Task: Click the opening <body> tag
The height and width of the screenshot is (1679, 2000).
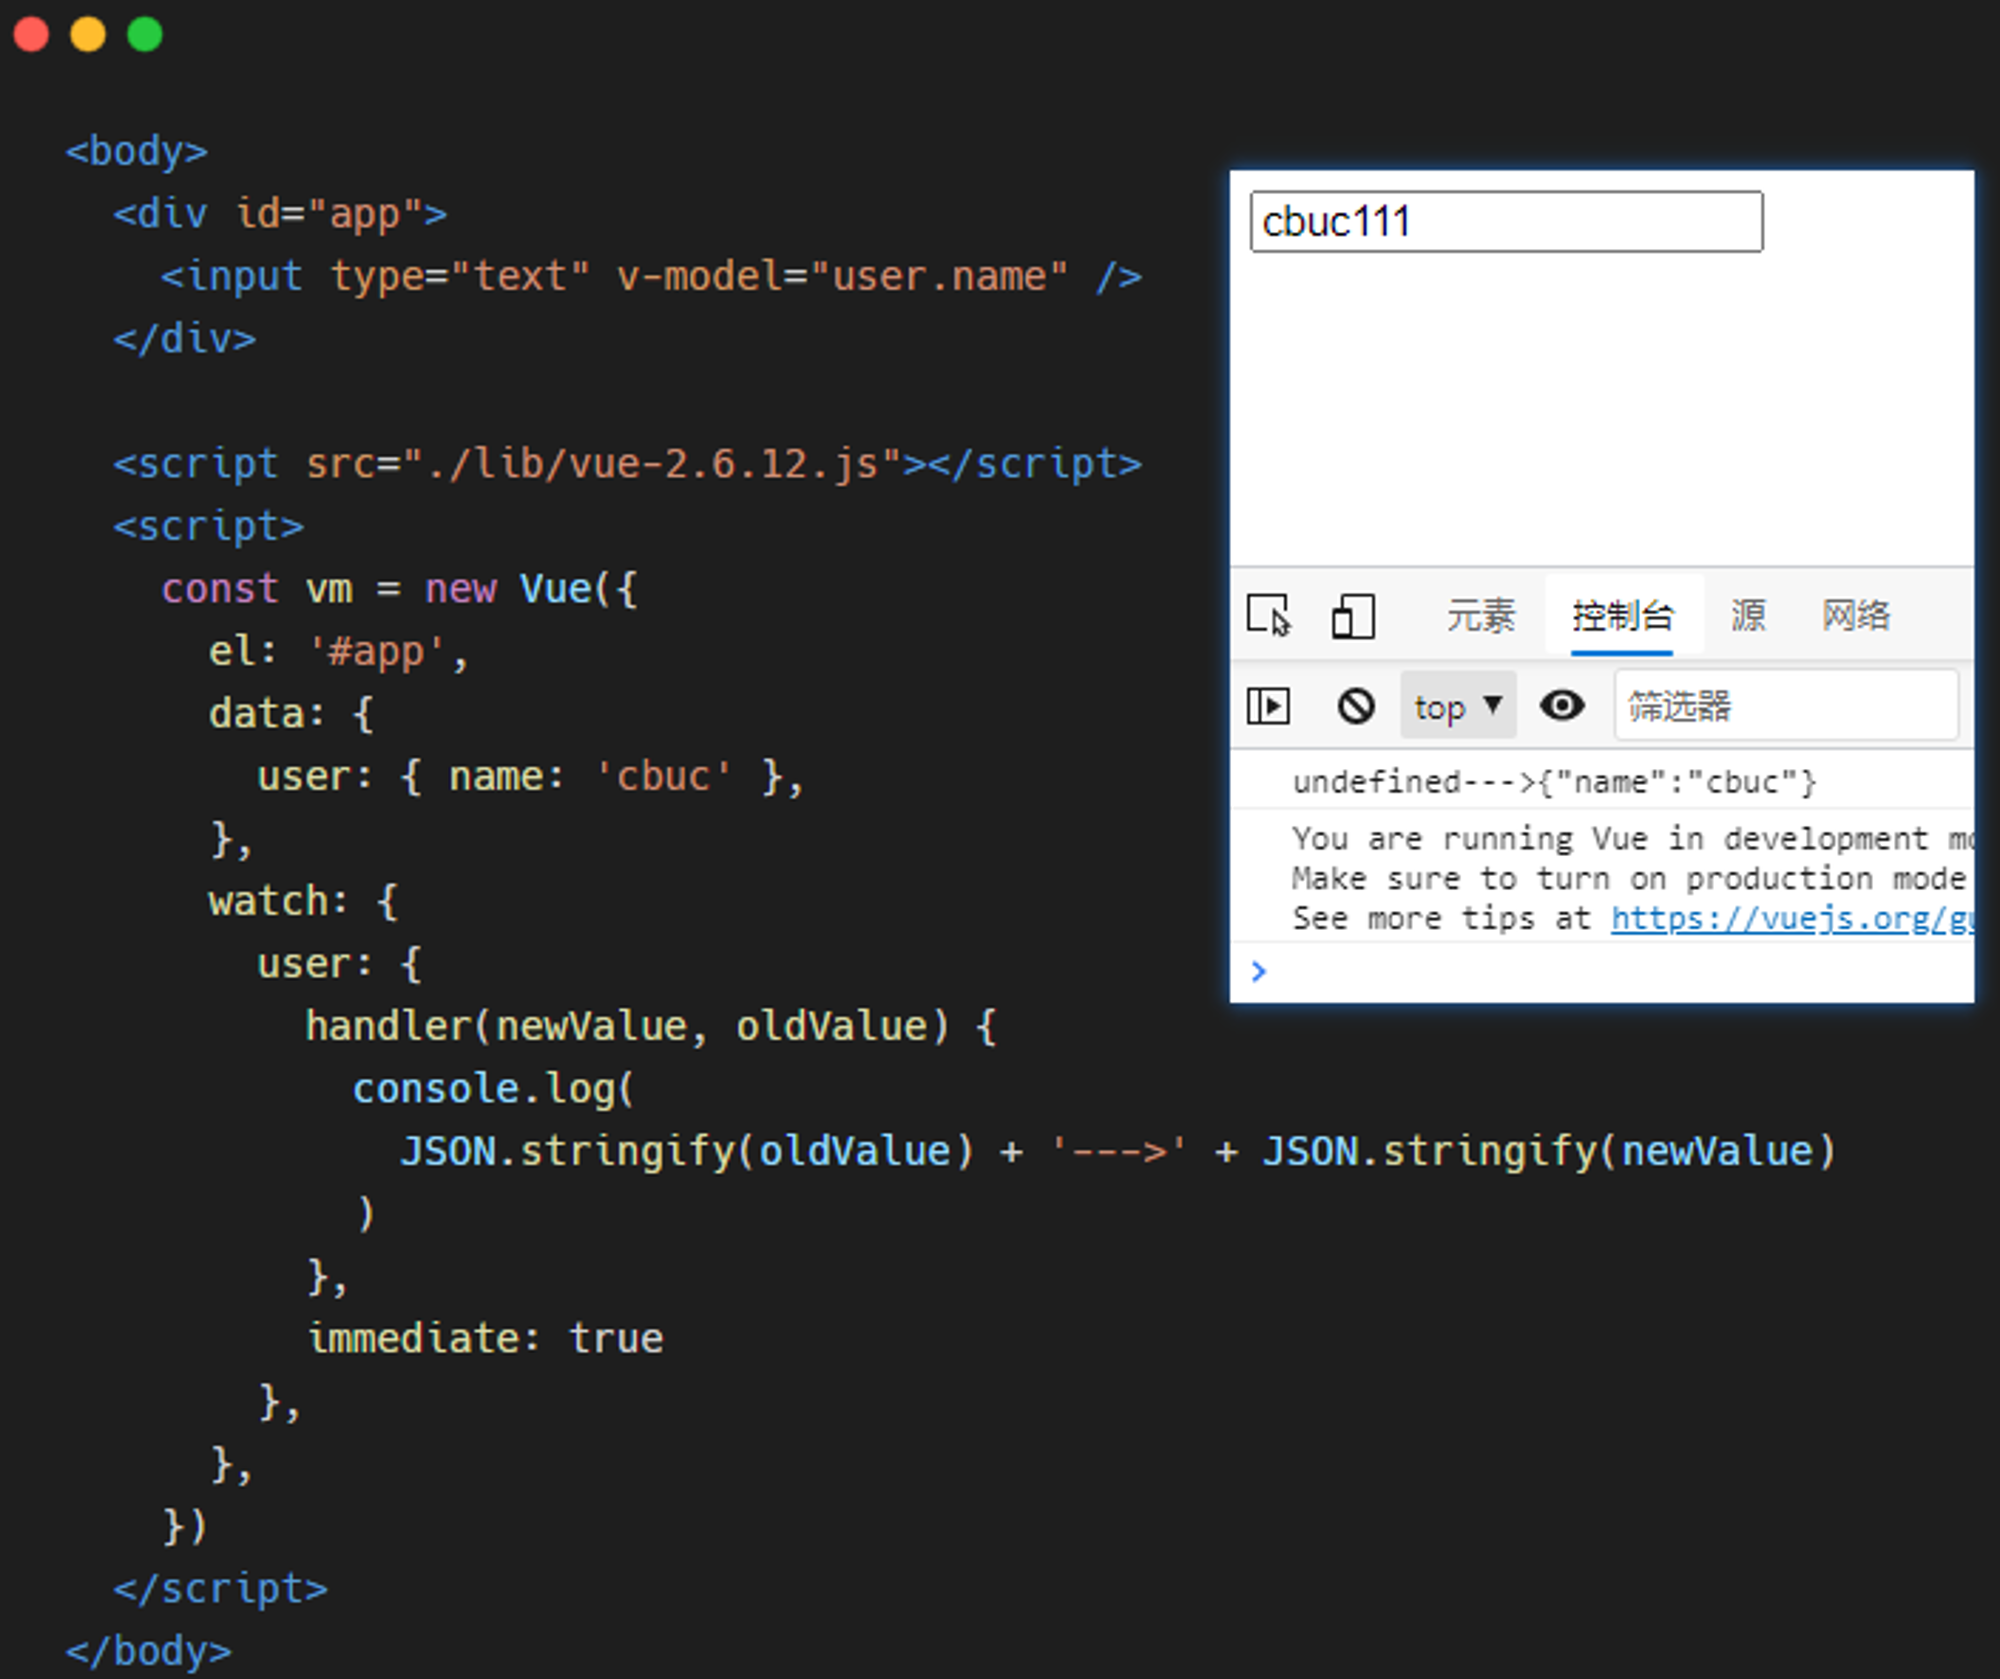Action: pyautogui.click(x=136, y=151)
